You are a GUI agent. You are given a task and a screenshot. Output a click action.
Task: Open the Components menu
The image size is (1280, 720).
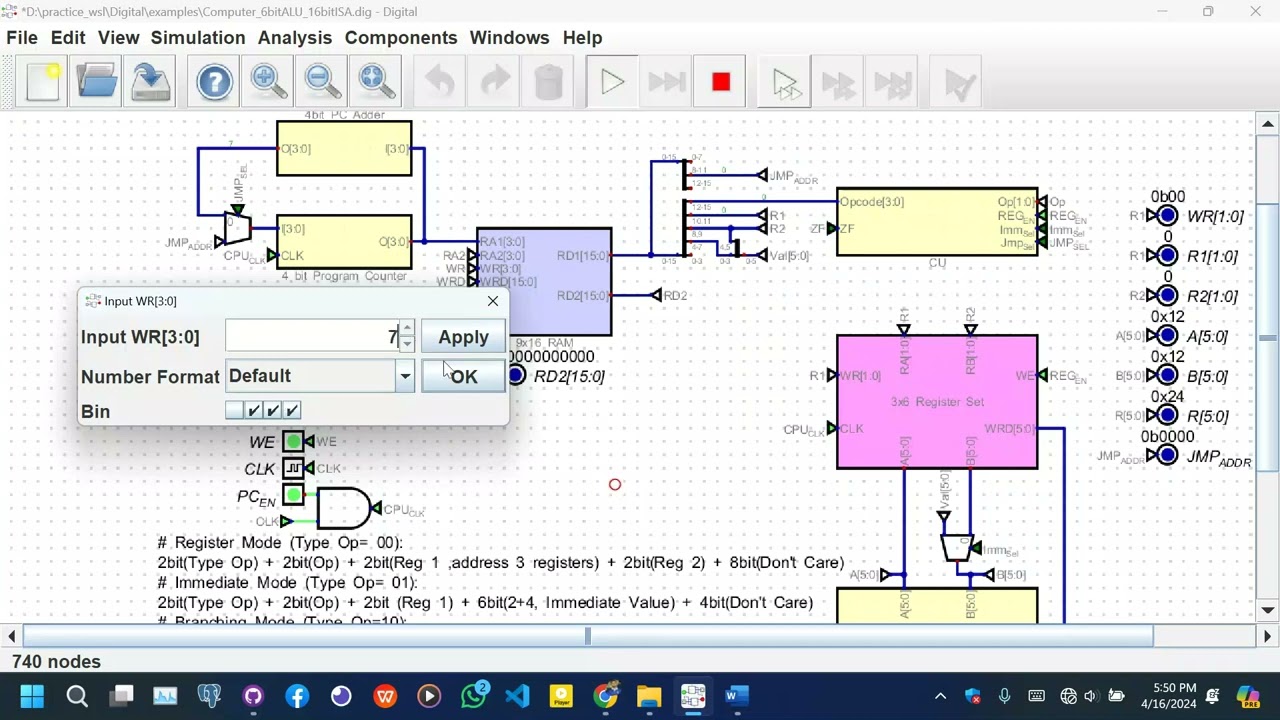tap(401, 37)
